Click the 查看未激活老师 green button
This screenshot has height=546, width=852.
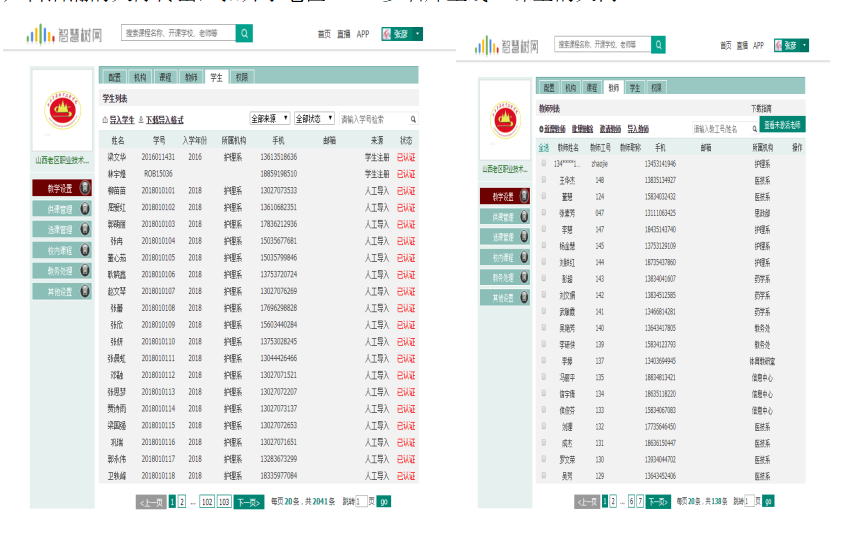tap(783, 125)
